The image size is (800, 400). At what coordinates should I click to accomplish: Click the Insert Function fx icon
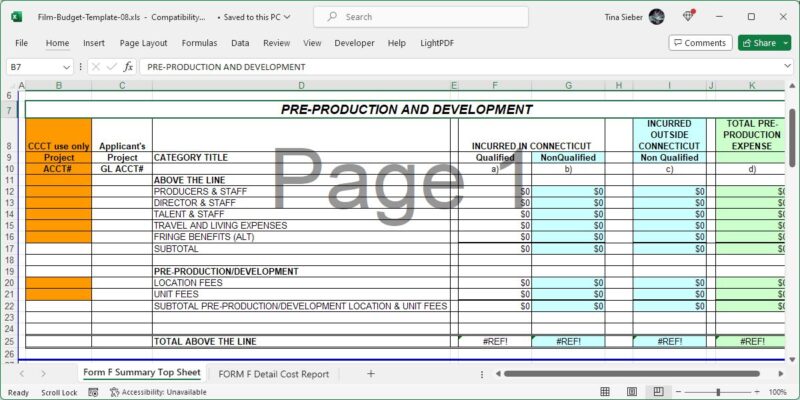pyautogui.click(x=129, y=67)
